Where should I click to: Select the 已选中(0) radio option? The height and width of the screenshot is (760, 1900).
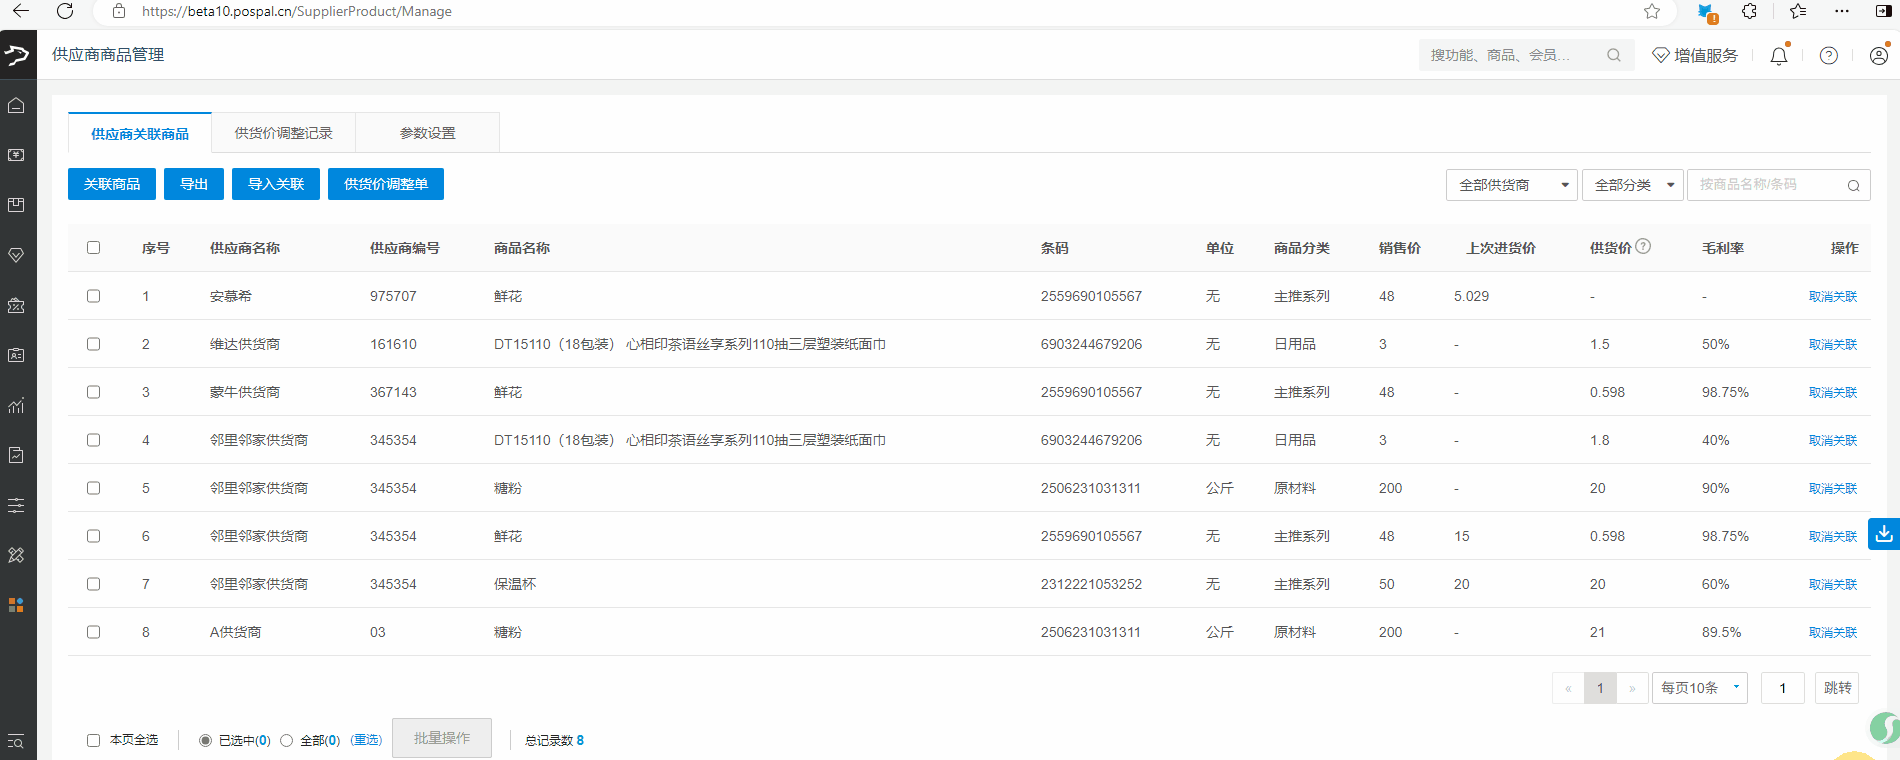(205, 740)
